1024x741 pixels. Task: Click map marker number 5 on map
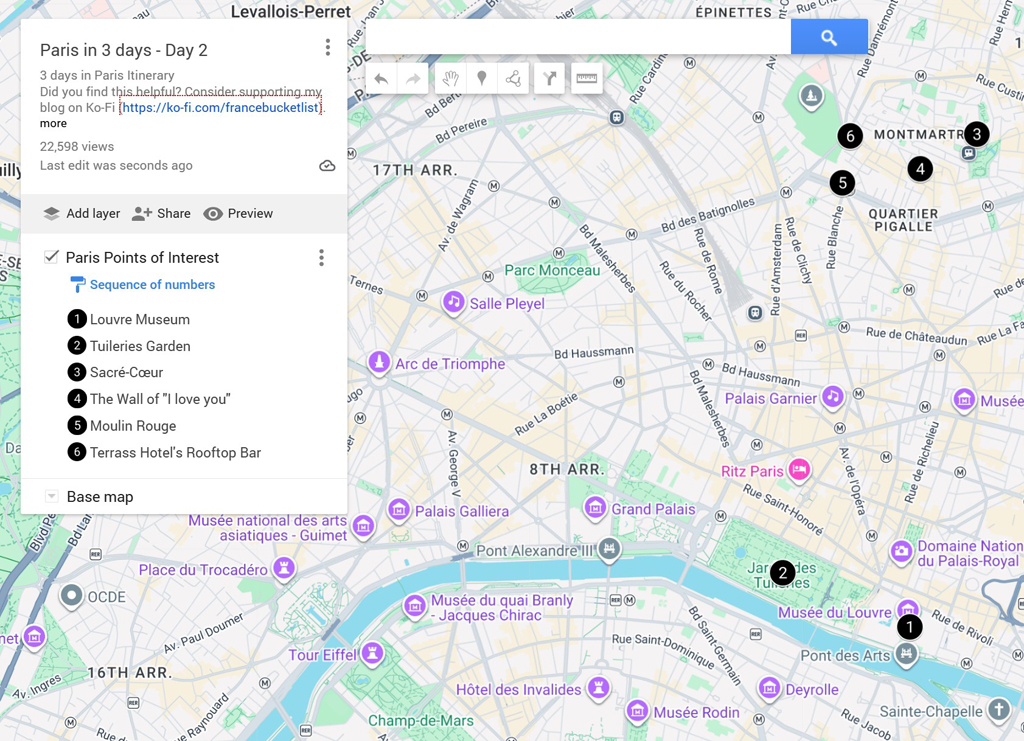click(x=842, y=183)
